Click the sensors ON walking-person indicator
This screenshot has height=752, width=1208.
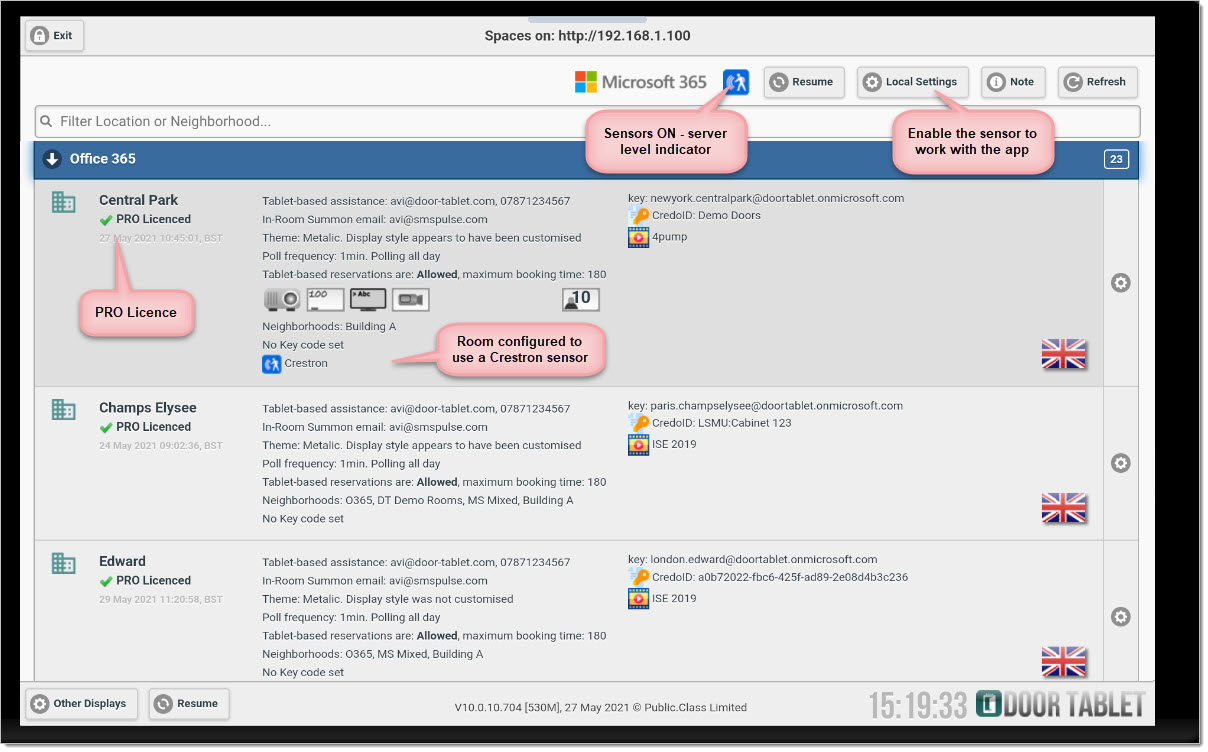(x=736, y=82)
